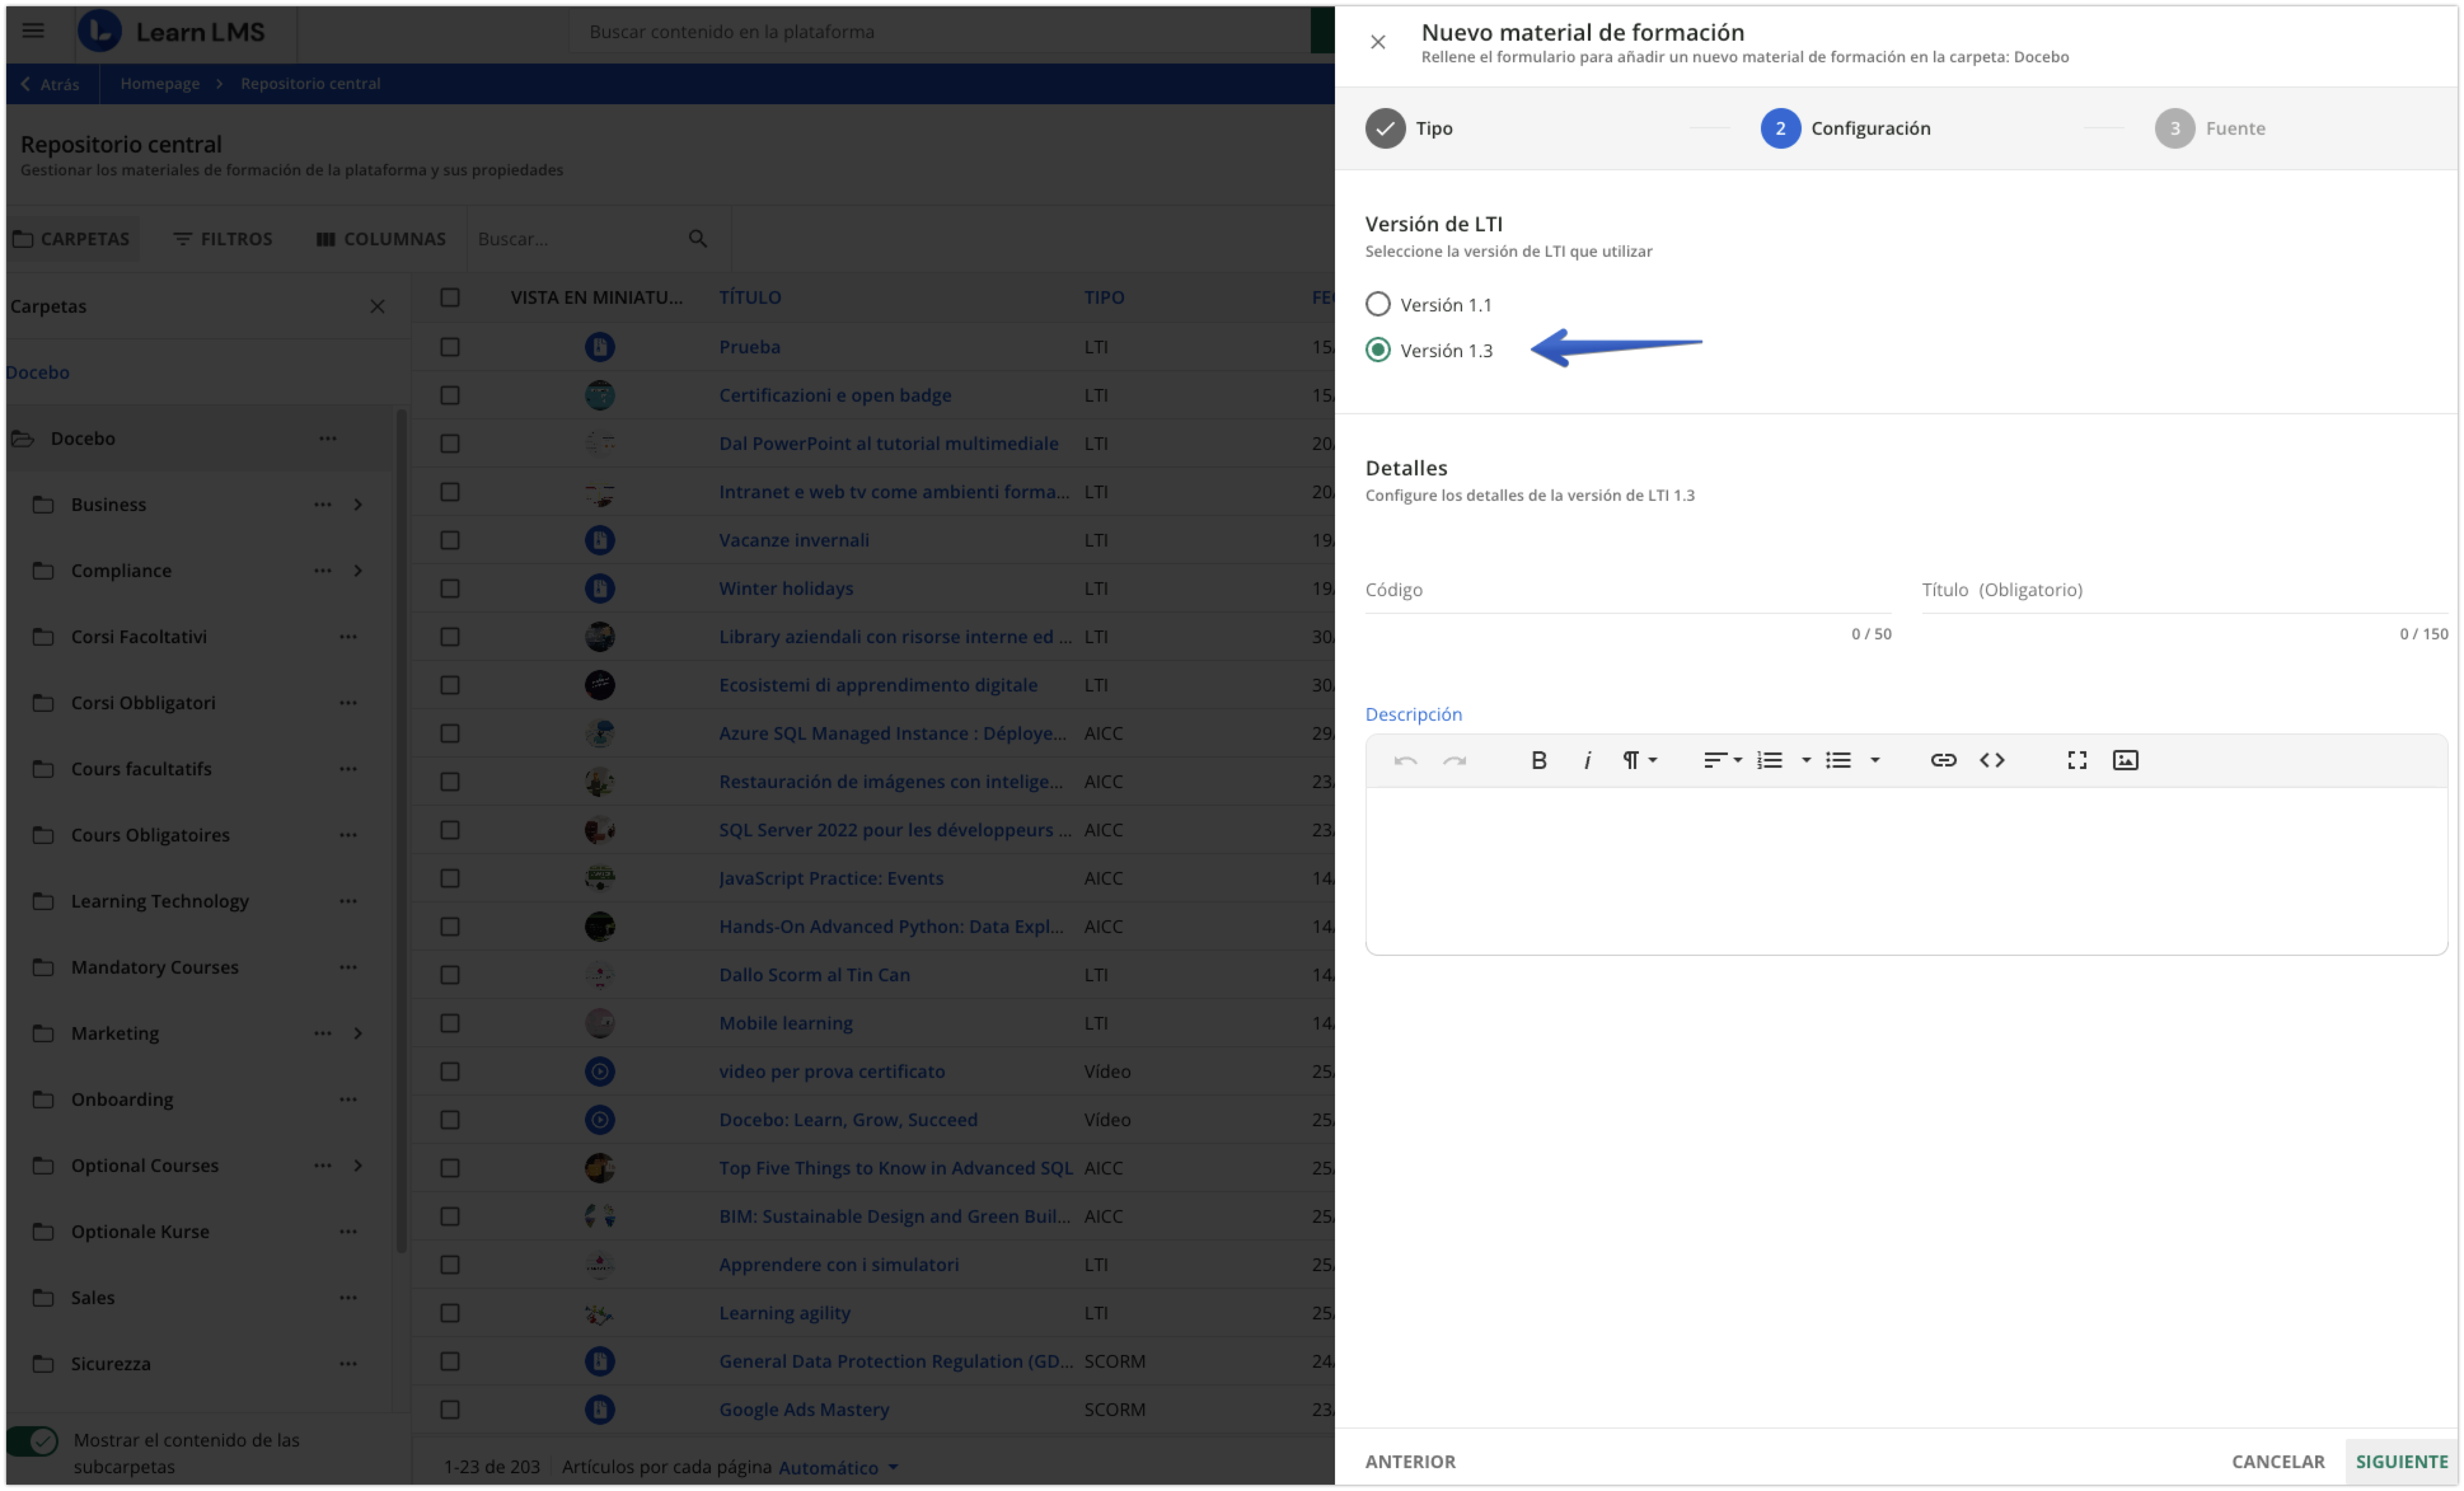Image resolution: width=2464 pixels, height=1491 pixels.
Task: Insert a link in the description
Action: [1942, 760]
